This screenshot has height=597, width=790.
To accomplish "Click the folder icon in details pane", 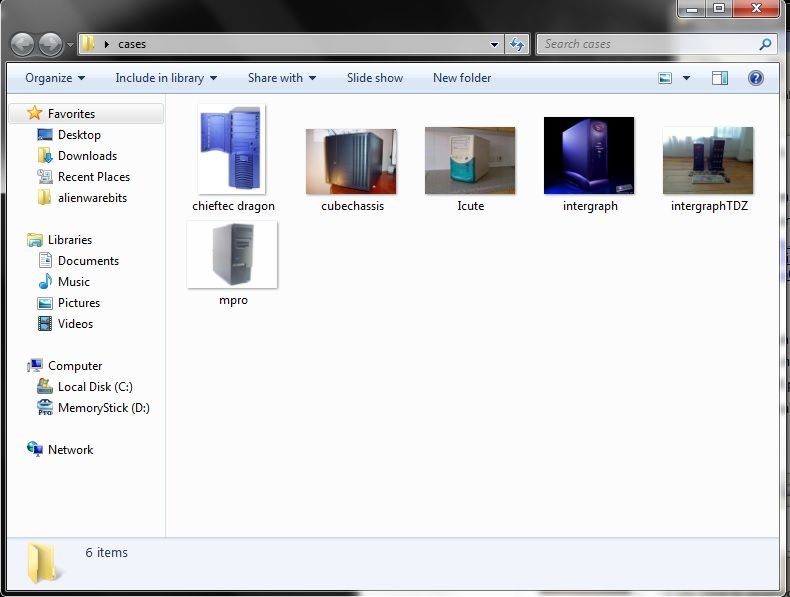I will click(44, 563).
